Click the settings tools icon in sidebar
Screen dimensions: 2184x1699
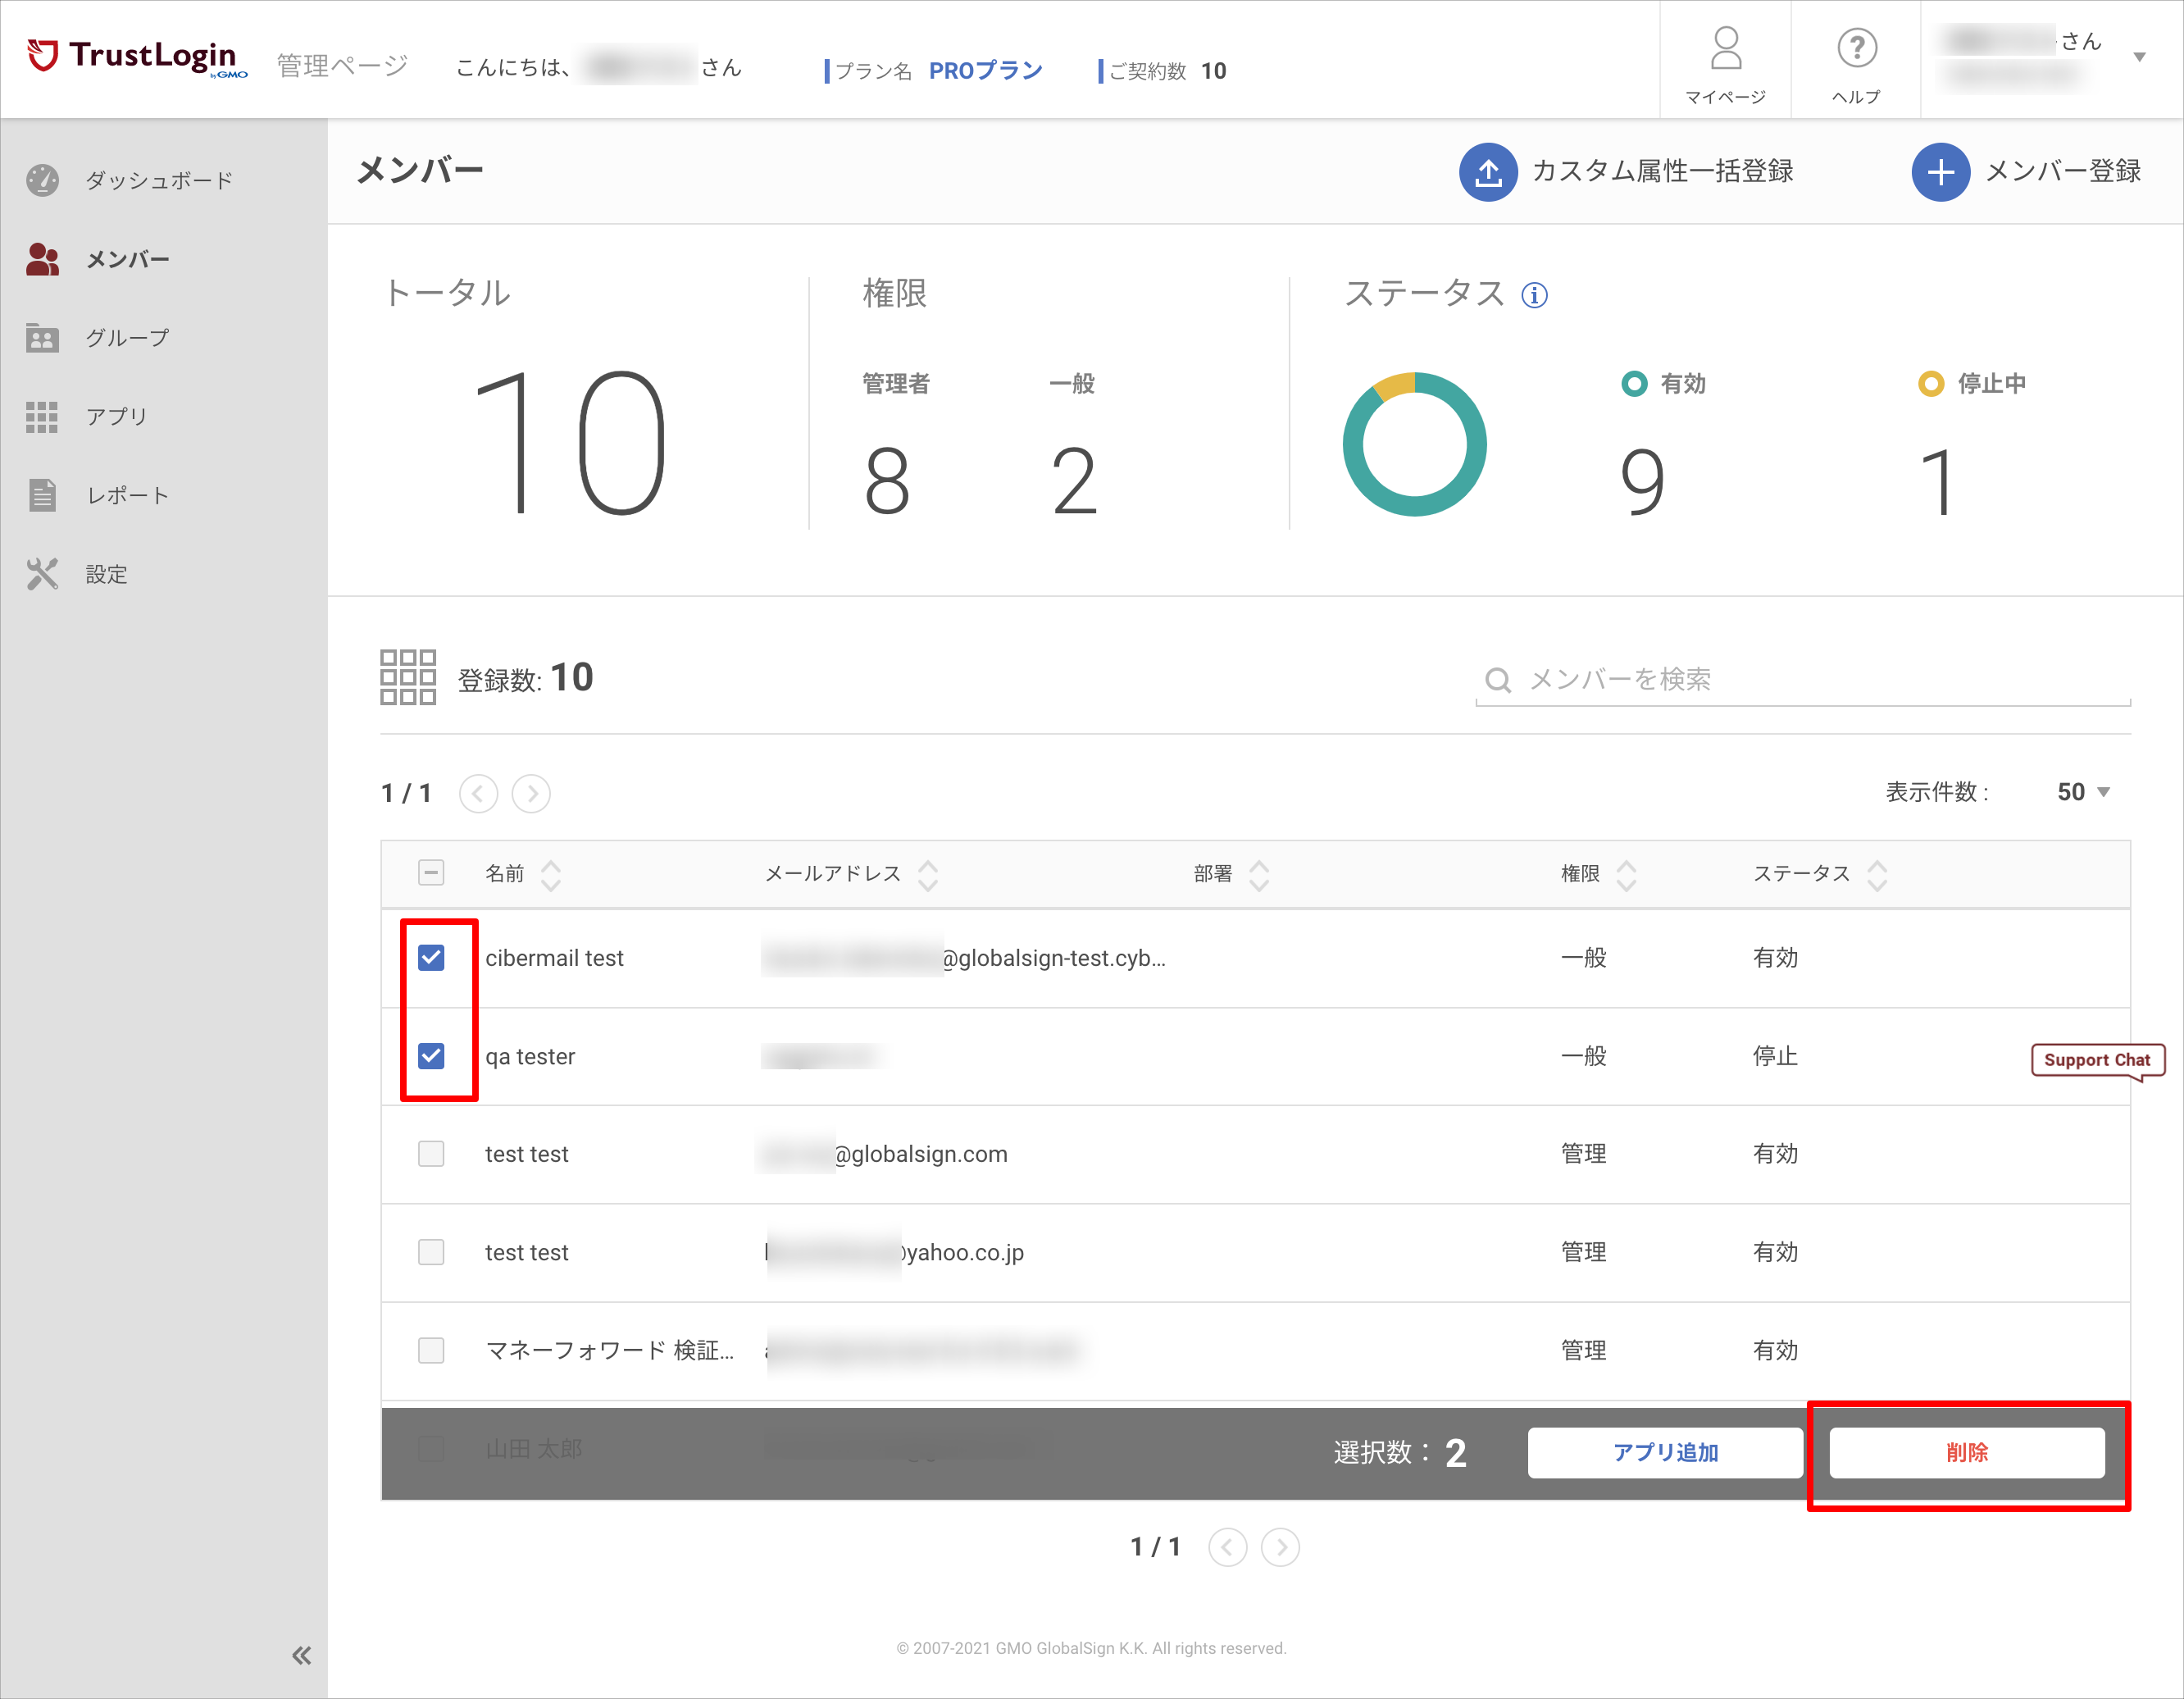click(42, 574)
